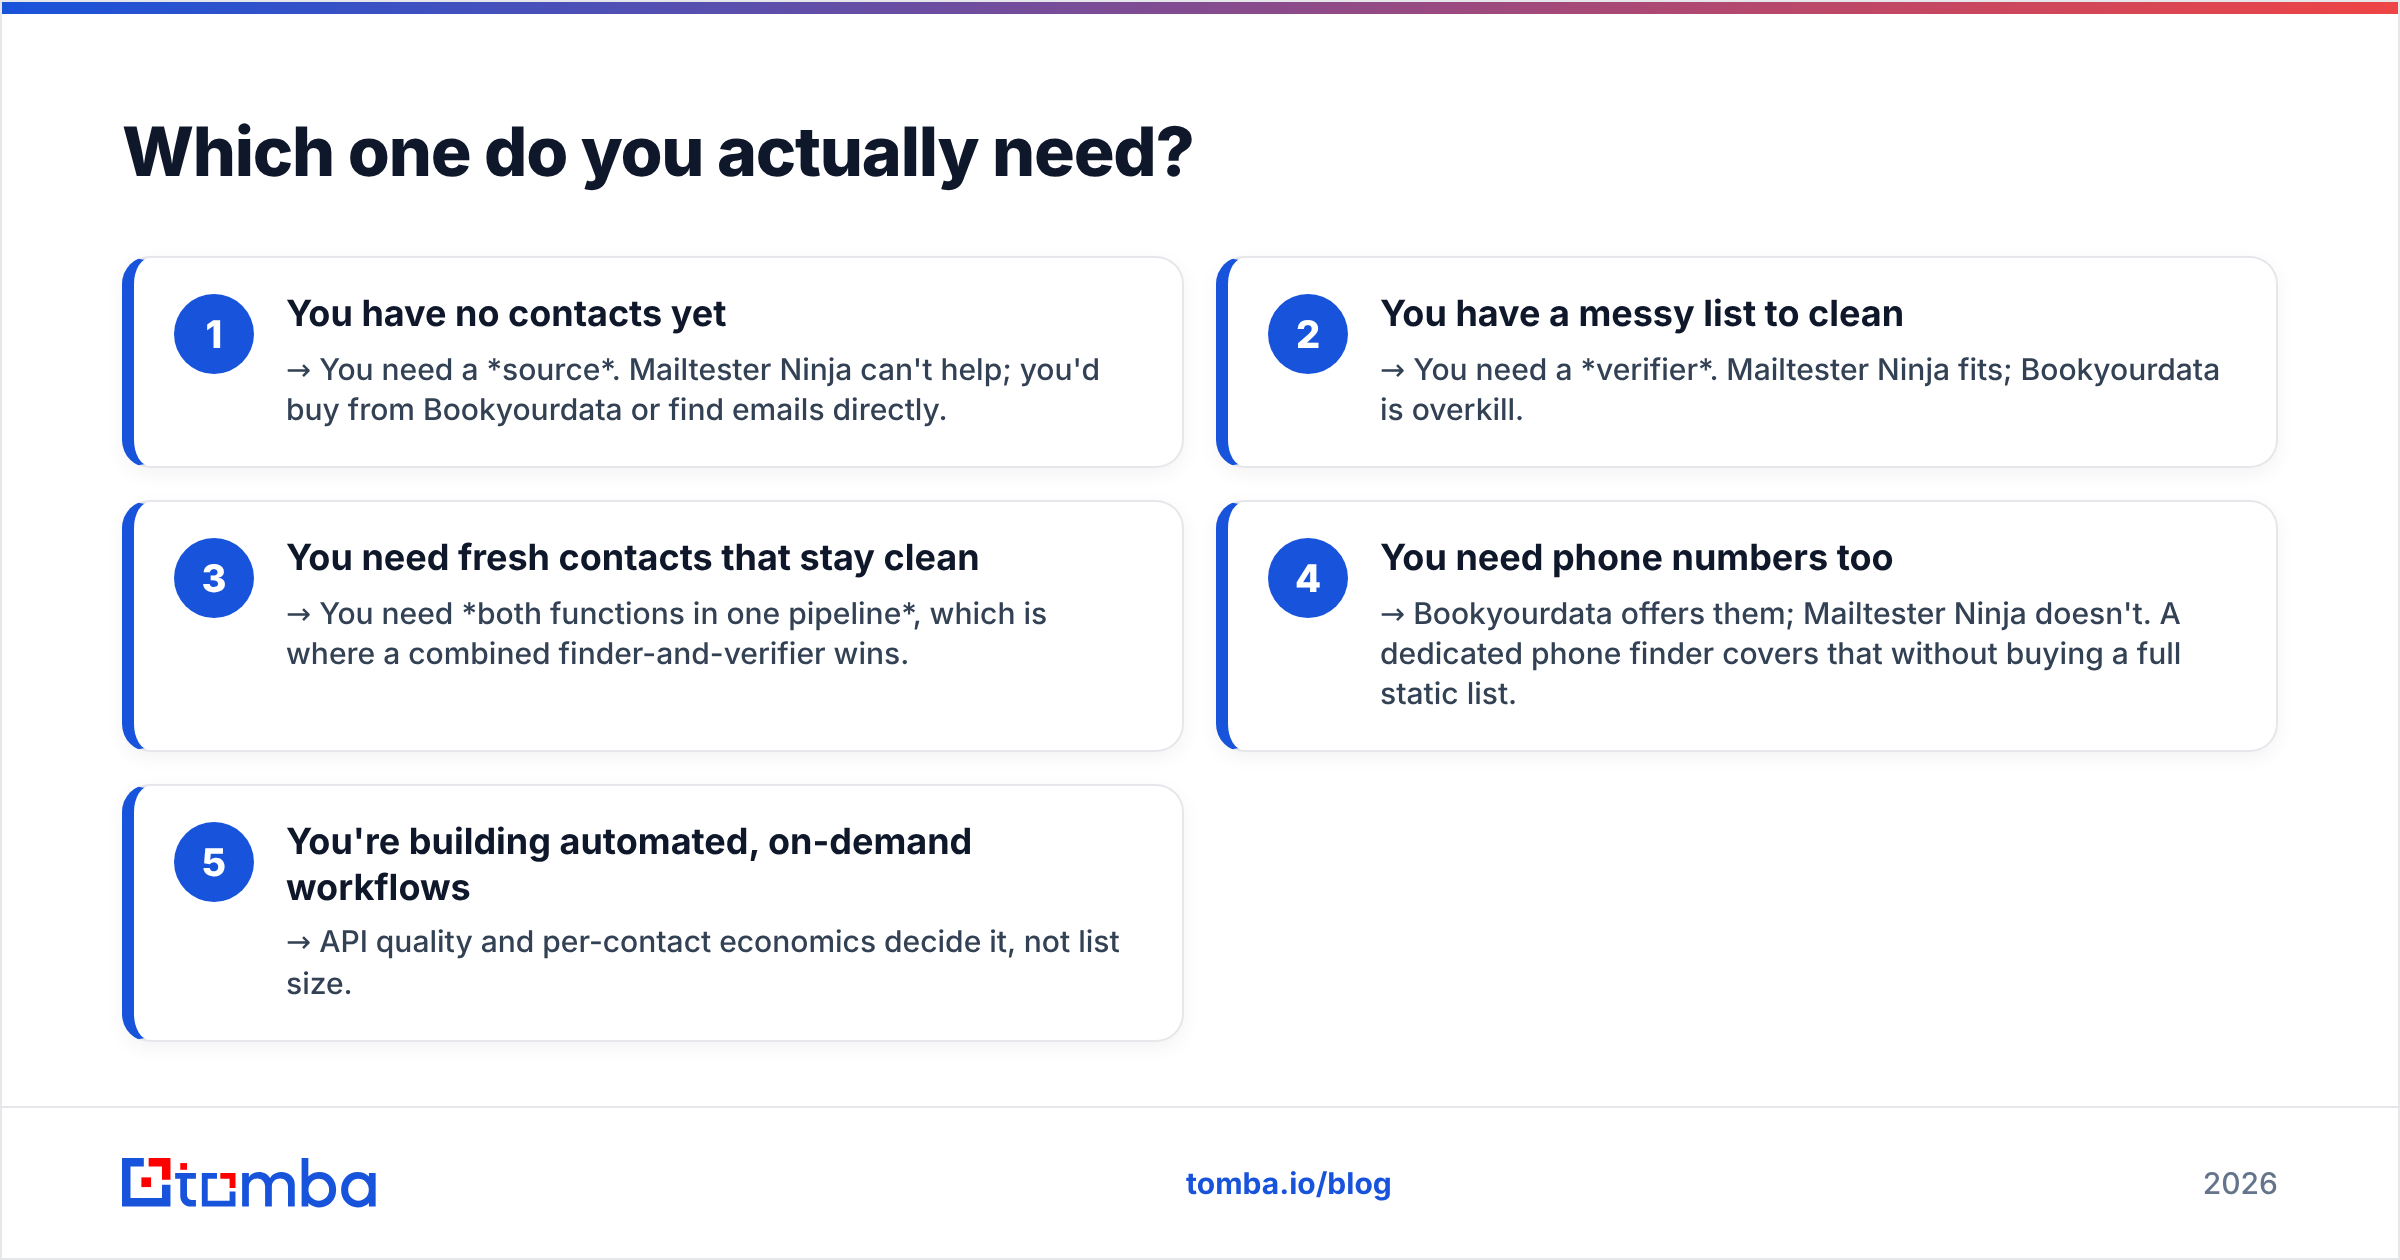Click the 'automated, on-demand workflows' card title

[x=629, y=864]
